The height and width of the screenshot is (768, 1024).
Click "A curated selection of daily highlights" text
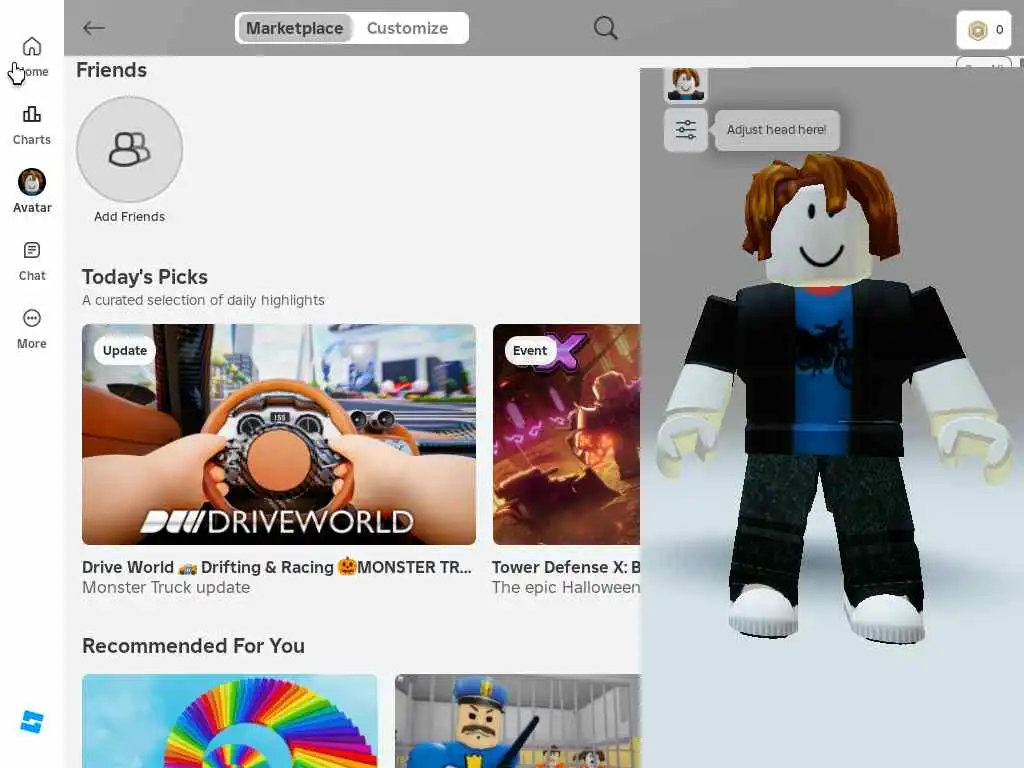click(x=203, y=300)
